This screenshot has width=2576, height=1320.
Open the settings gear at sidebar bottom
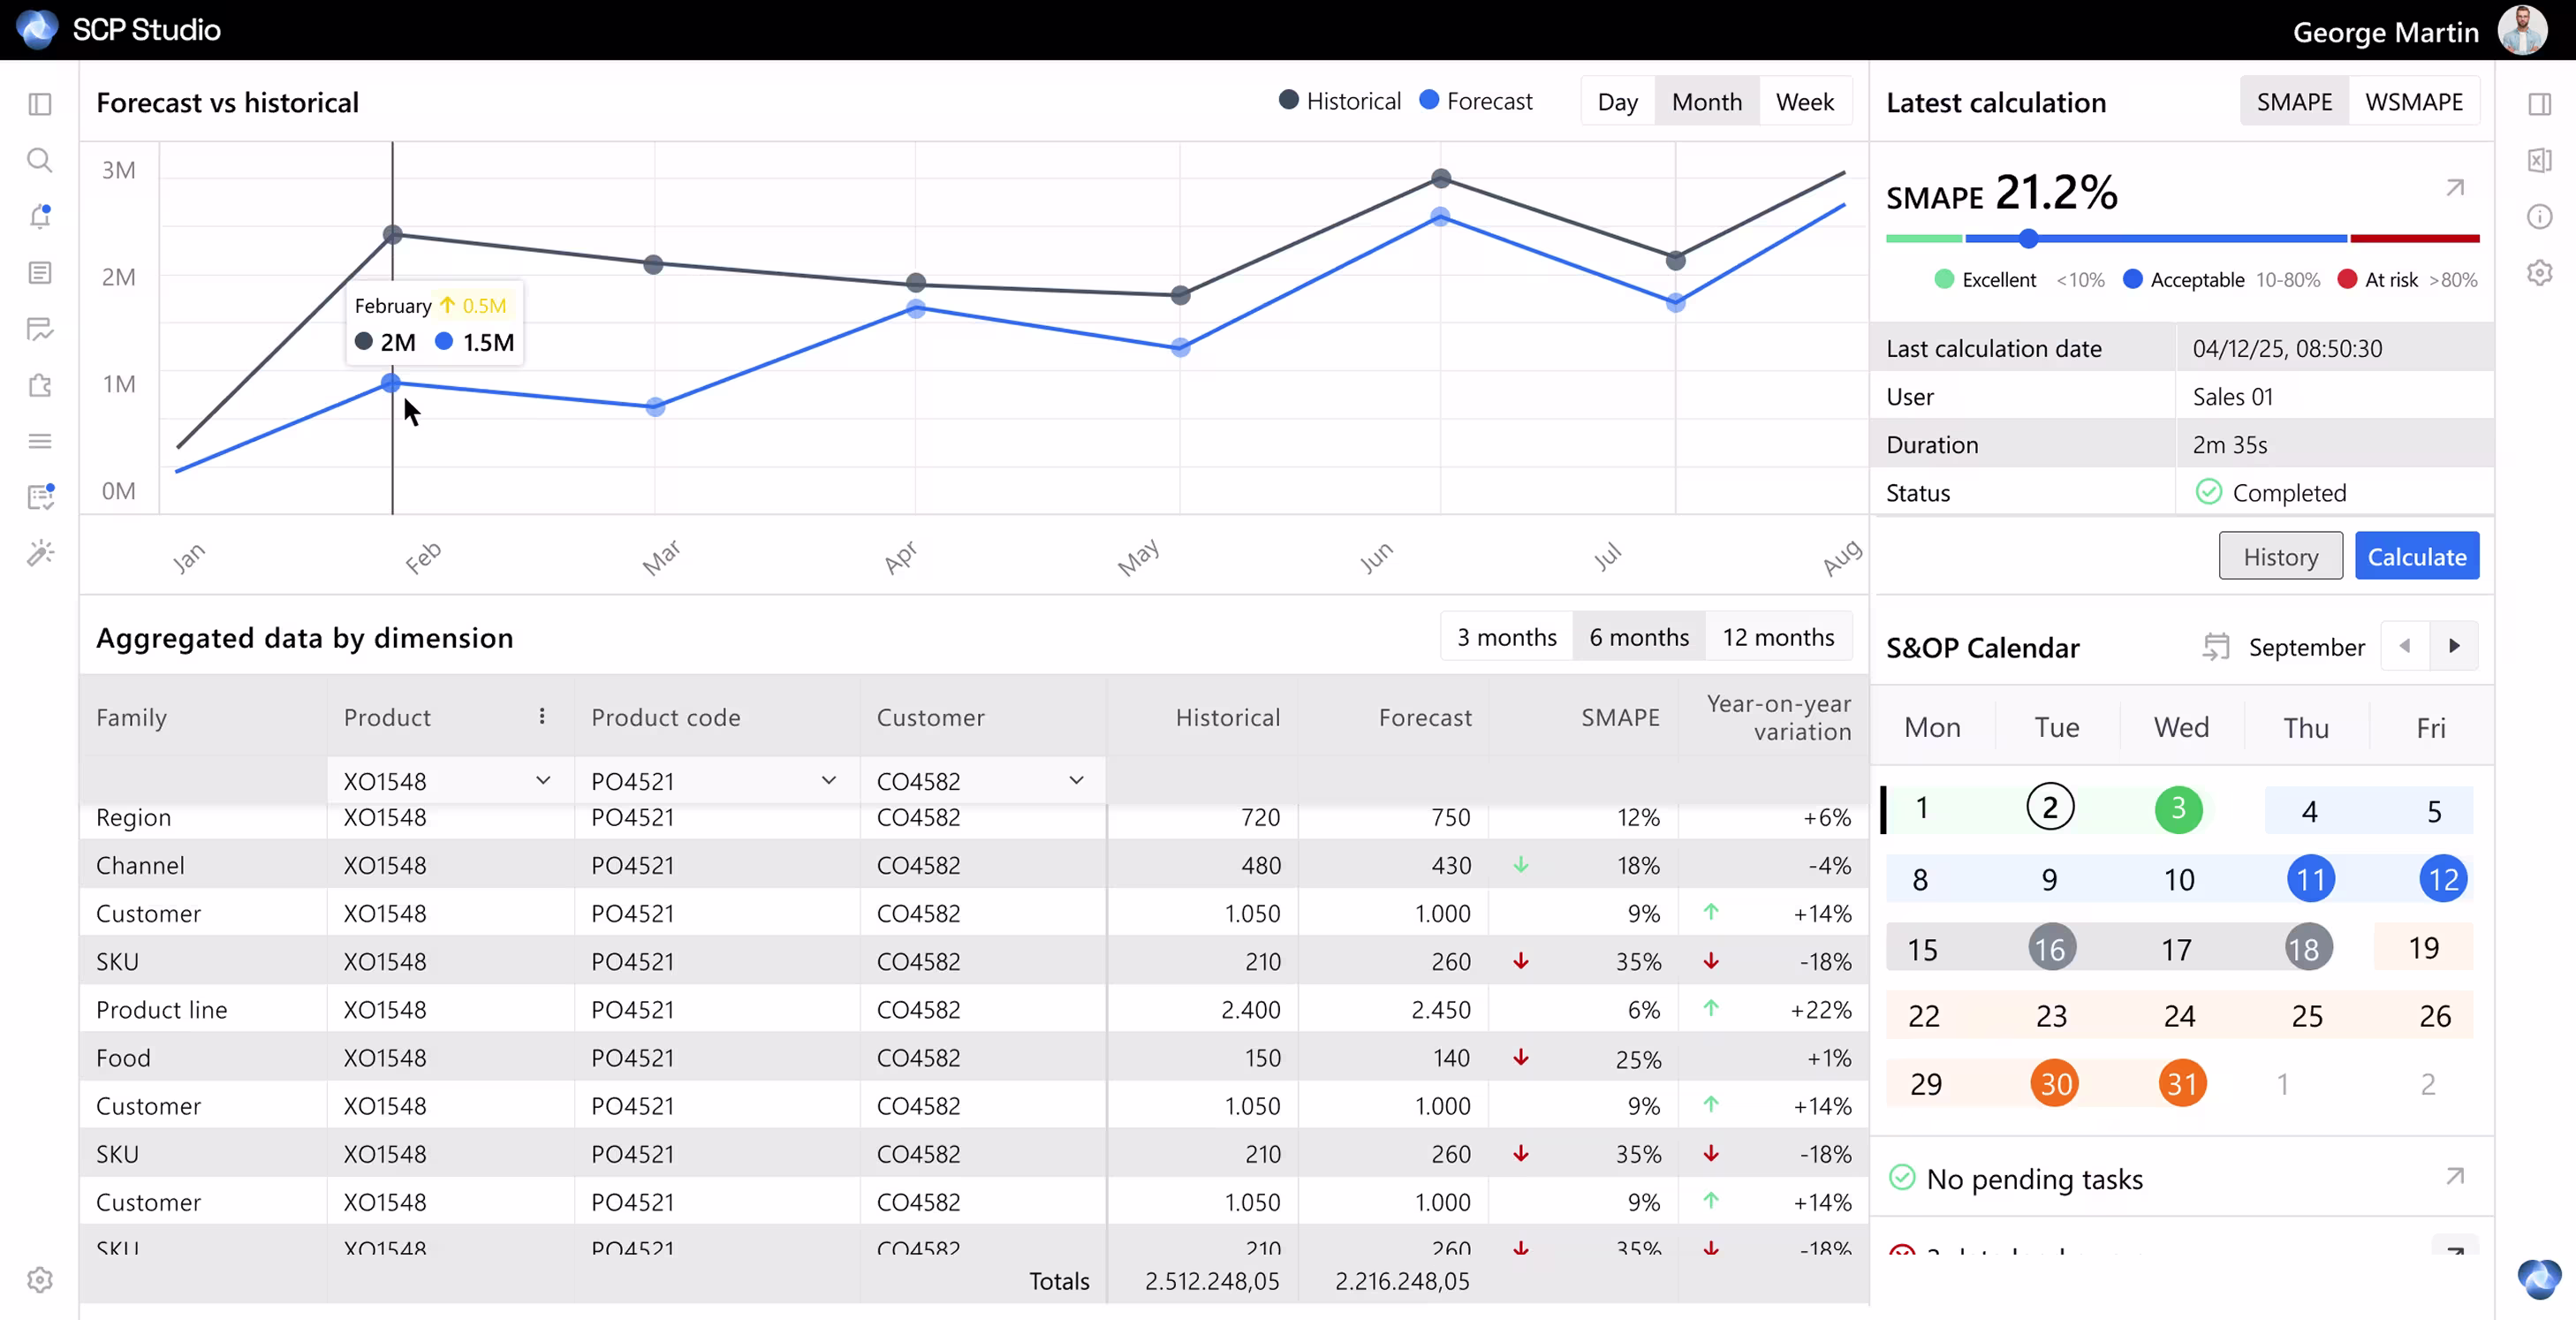(x=39, y=1279)
